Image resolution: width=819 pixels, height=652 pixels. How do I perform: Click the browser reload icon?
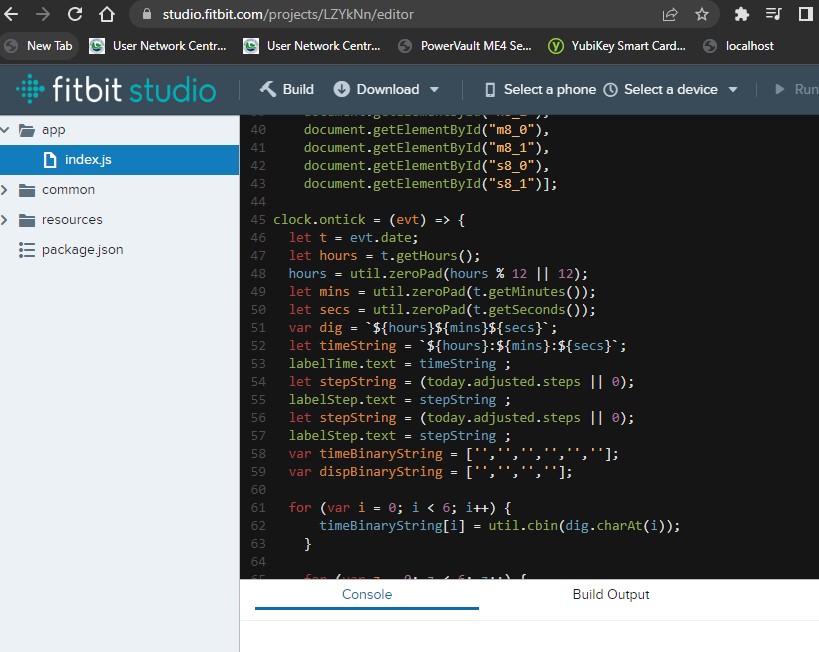click(75, 14)
